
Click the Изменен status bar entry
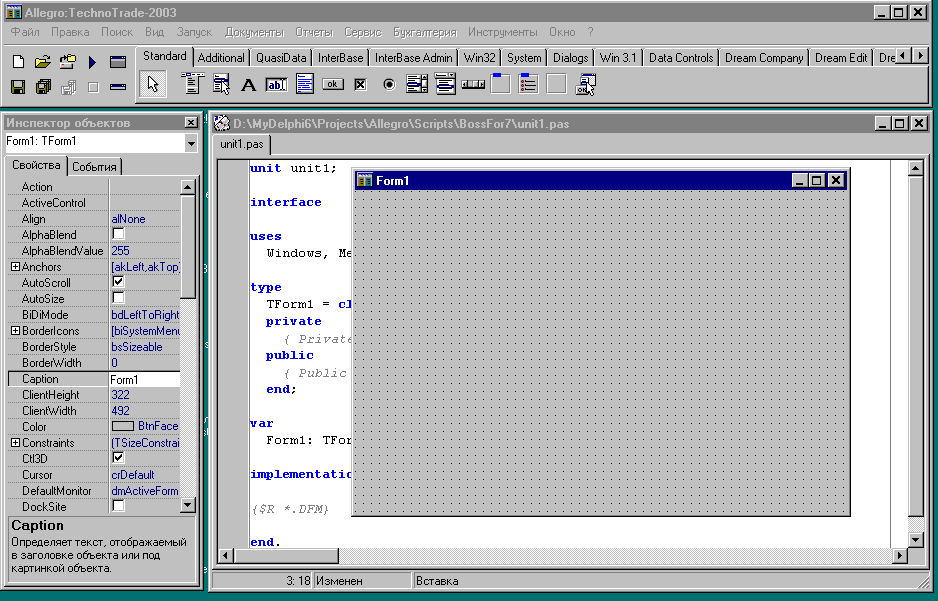[x=339, y=581]
